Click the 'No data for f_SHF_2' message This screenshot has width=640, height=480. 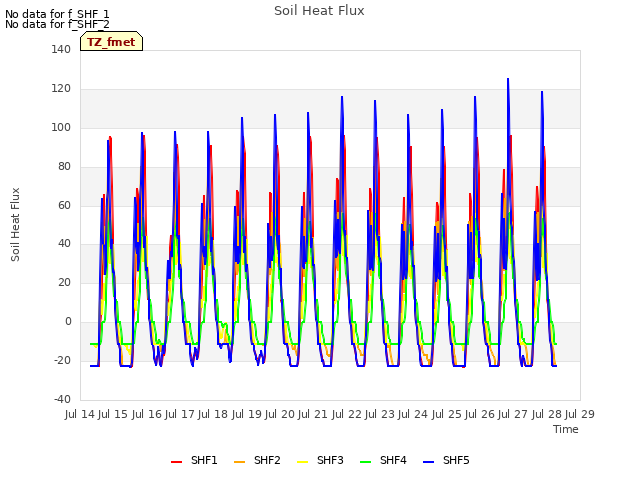point(57,24)
